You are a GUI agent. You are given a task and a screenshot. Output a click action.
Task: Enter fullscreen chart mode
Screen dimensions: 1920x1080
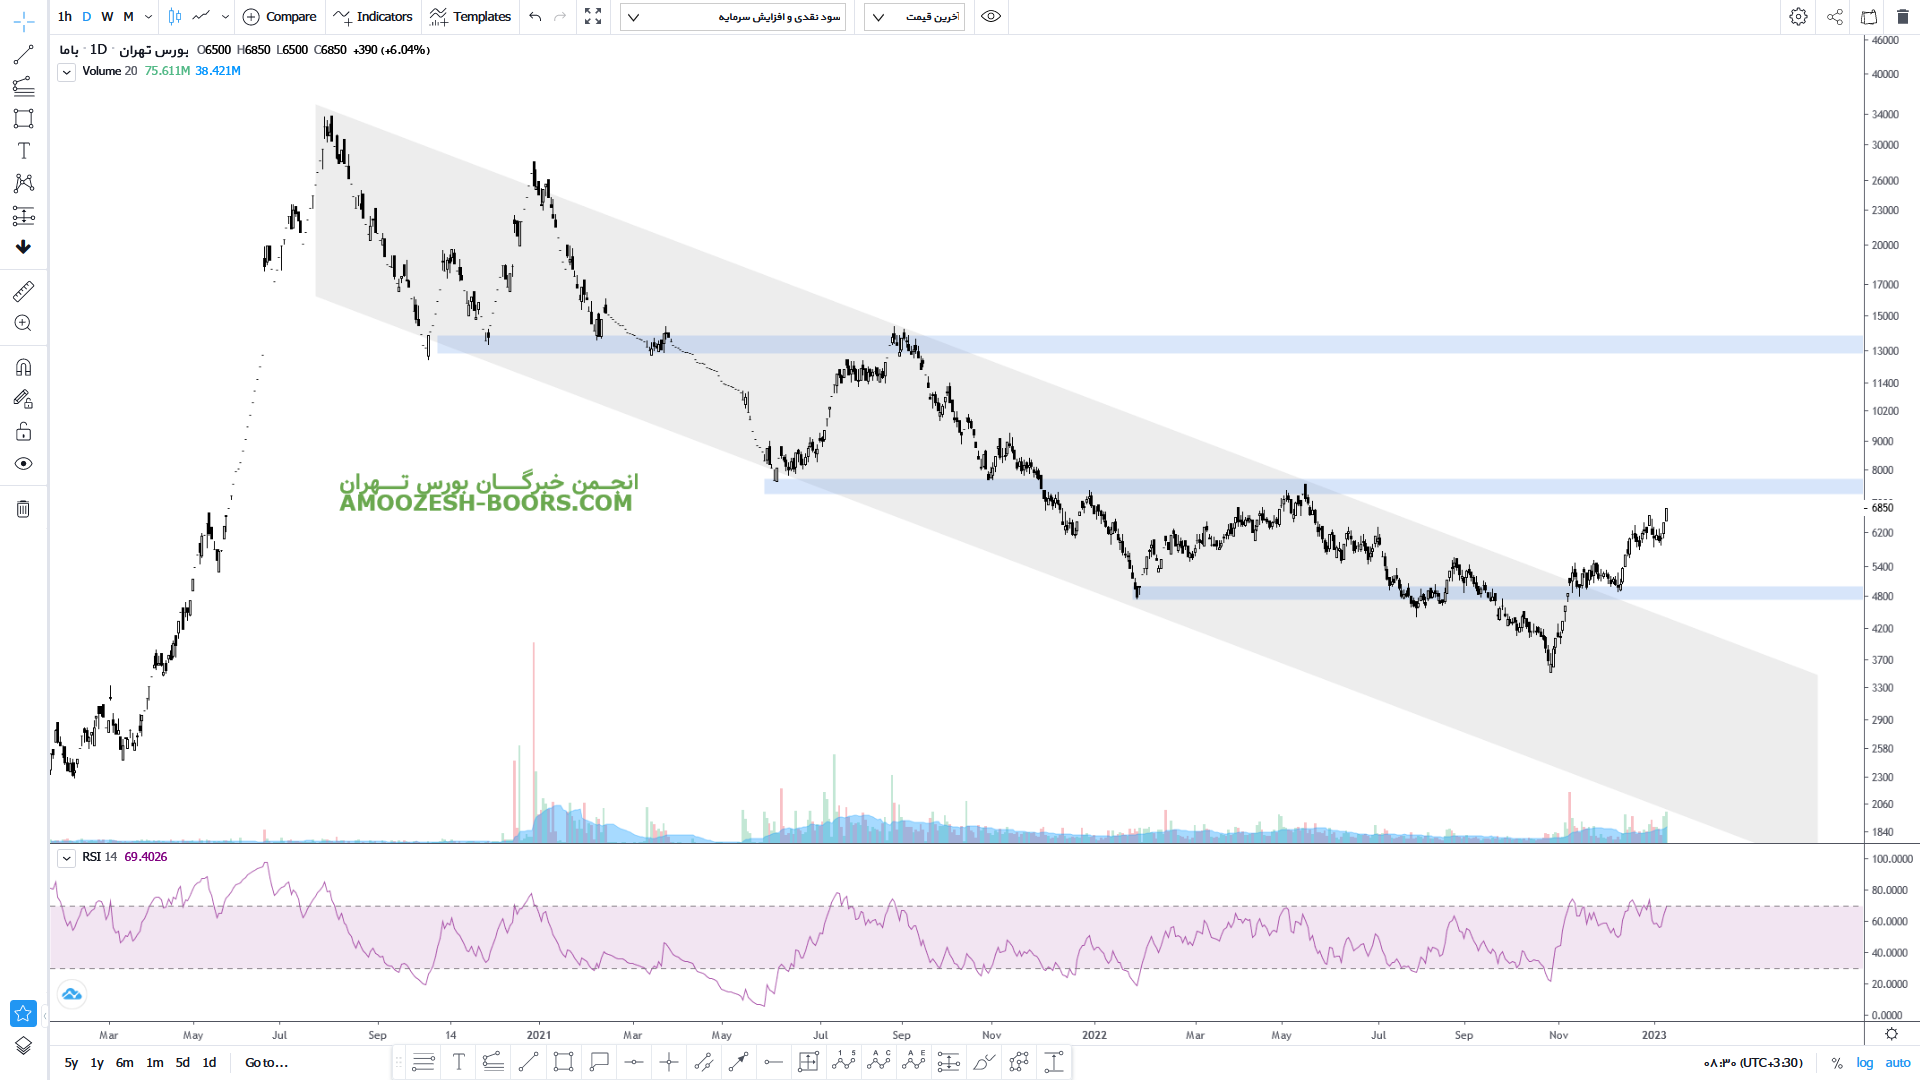pos(593,16)
